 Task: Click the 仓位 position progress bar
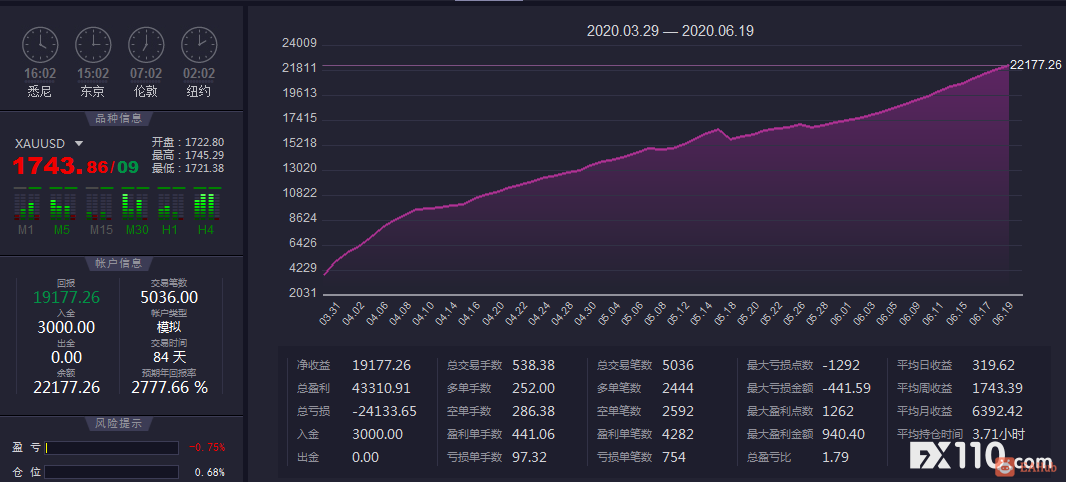pos(111,472)
